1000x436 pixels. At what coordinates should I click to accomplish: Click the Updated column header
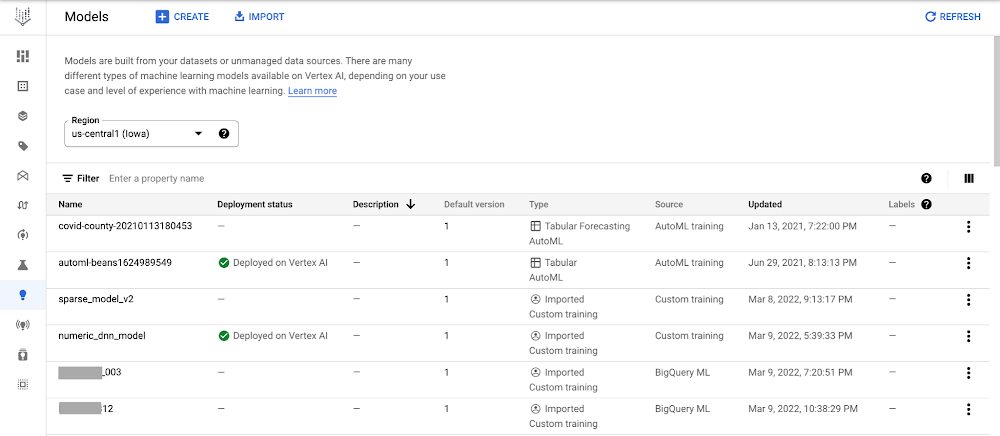point(765,204)
